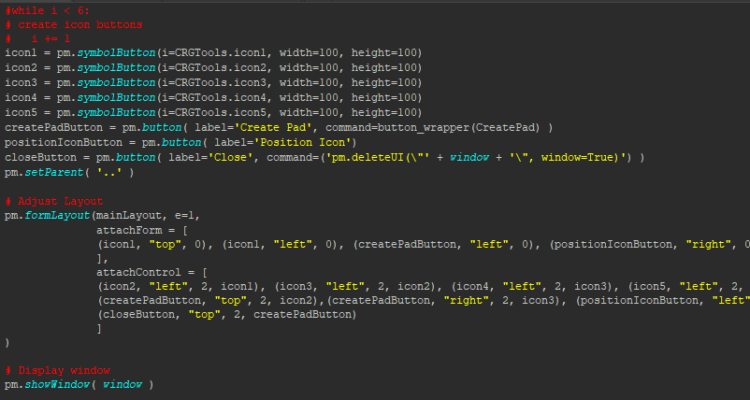Click the 'pm.showWindow( window )' line
This screenshot has width=750, height=400.
[x=79, y=384]
